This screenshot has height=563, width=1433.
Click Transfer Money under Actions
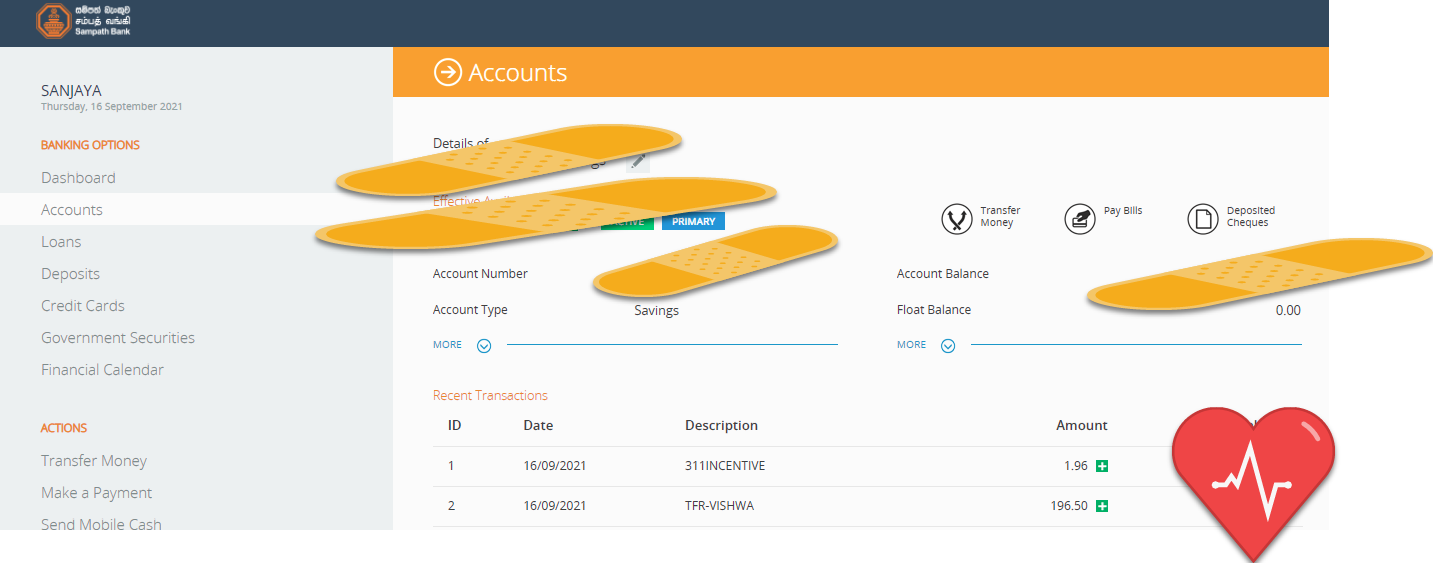[x=94, y=461]
